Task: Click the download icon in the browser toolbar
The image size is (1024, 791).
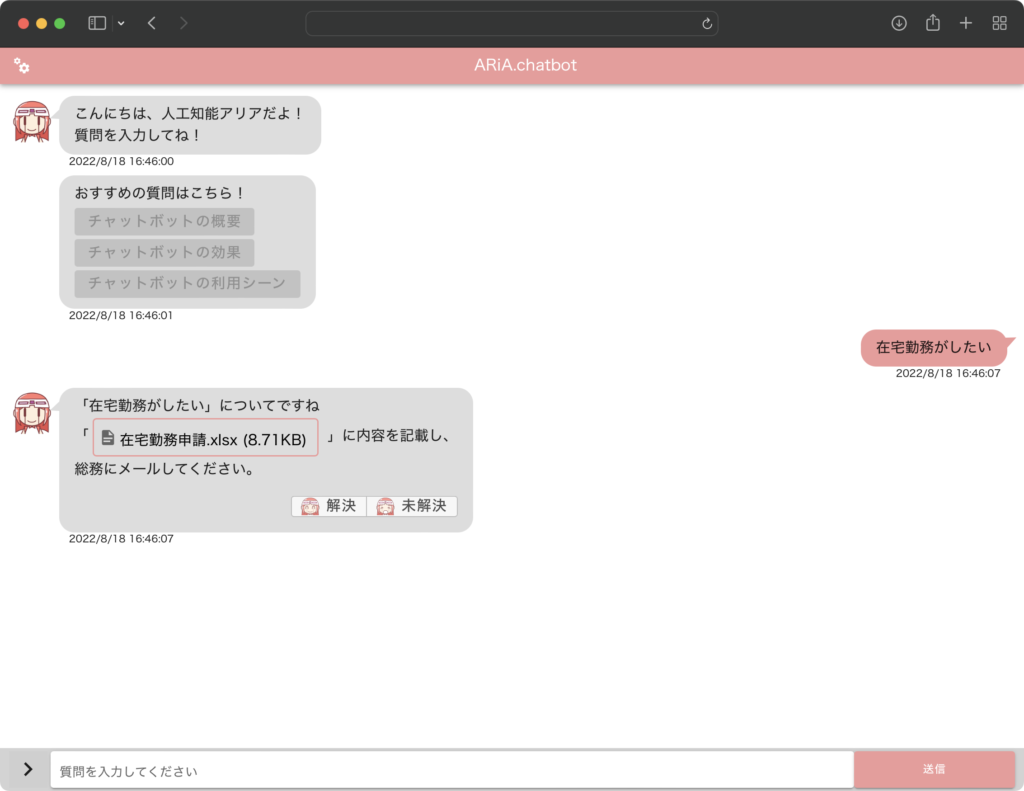Action: (x=898, y=23)
